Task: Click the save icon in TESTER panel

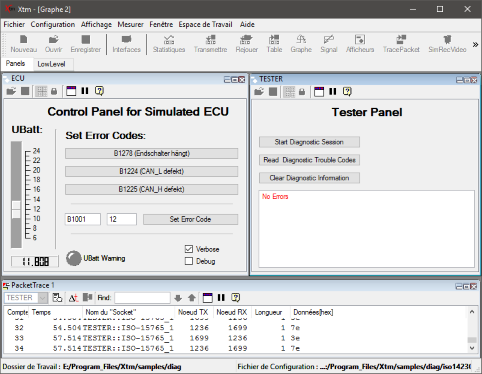Action: click(x=273, y=91)
